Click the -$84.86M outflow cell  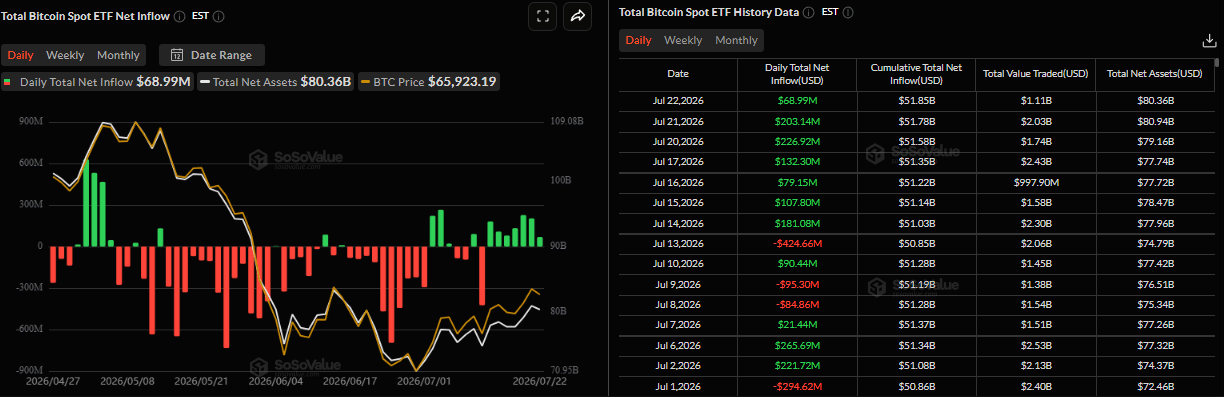(x=797, y=304)
